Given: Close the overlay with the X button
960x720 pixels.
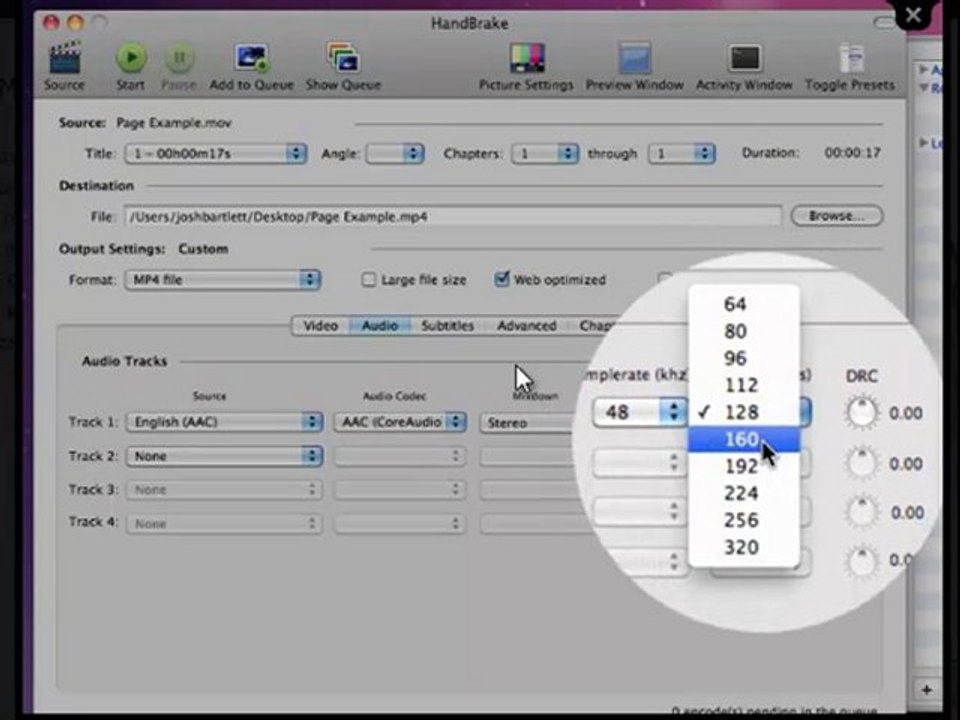Looking at the screenshot, I should pyautogui.click(x=913, y=15).
